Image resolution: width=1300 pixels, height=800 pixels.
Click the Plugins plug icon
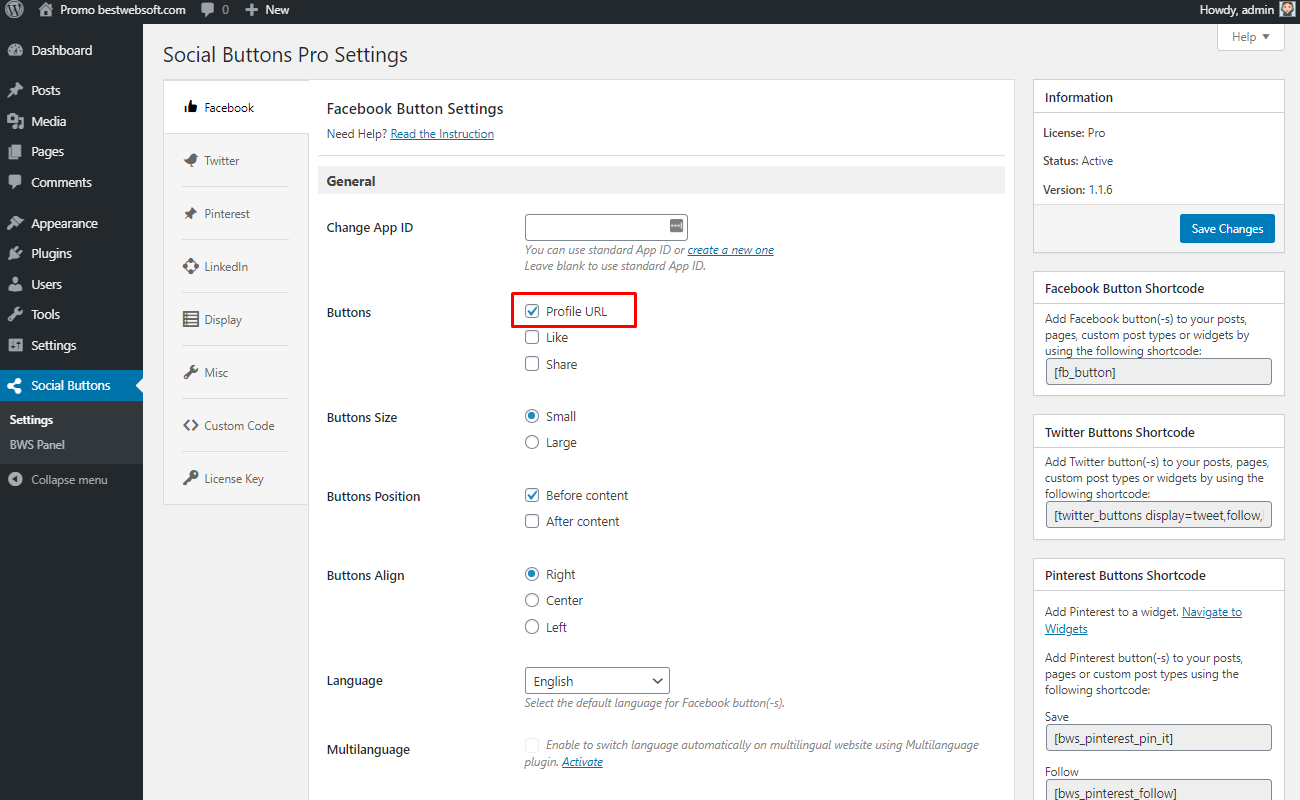click(15, 253)
